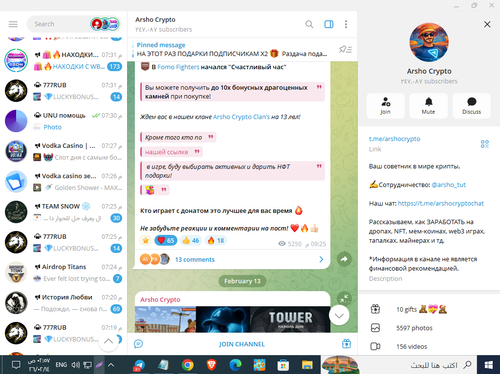Open the discussion comment bubble icon
Screen dimensions: 500x374
click(139, 344)
